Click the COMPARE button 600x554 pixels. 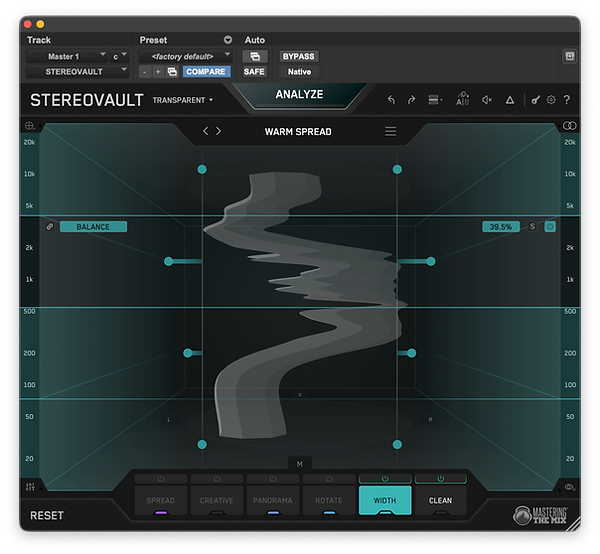pos(206,72)
